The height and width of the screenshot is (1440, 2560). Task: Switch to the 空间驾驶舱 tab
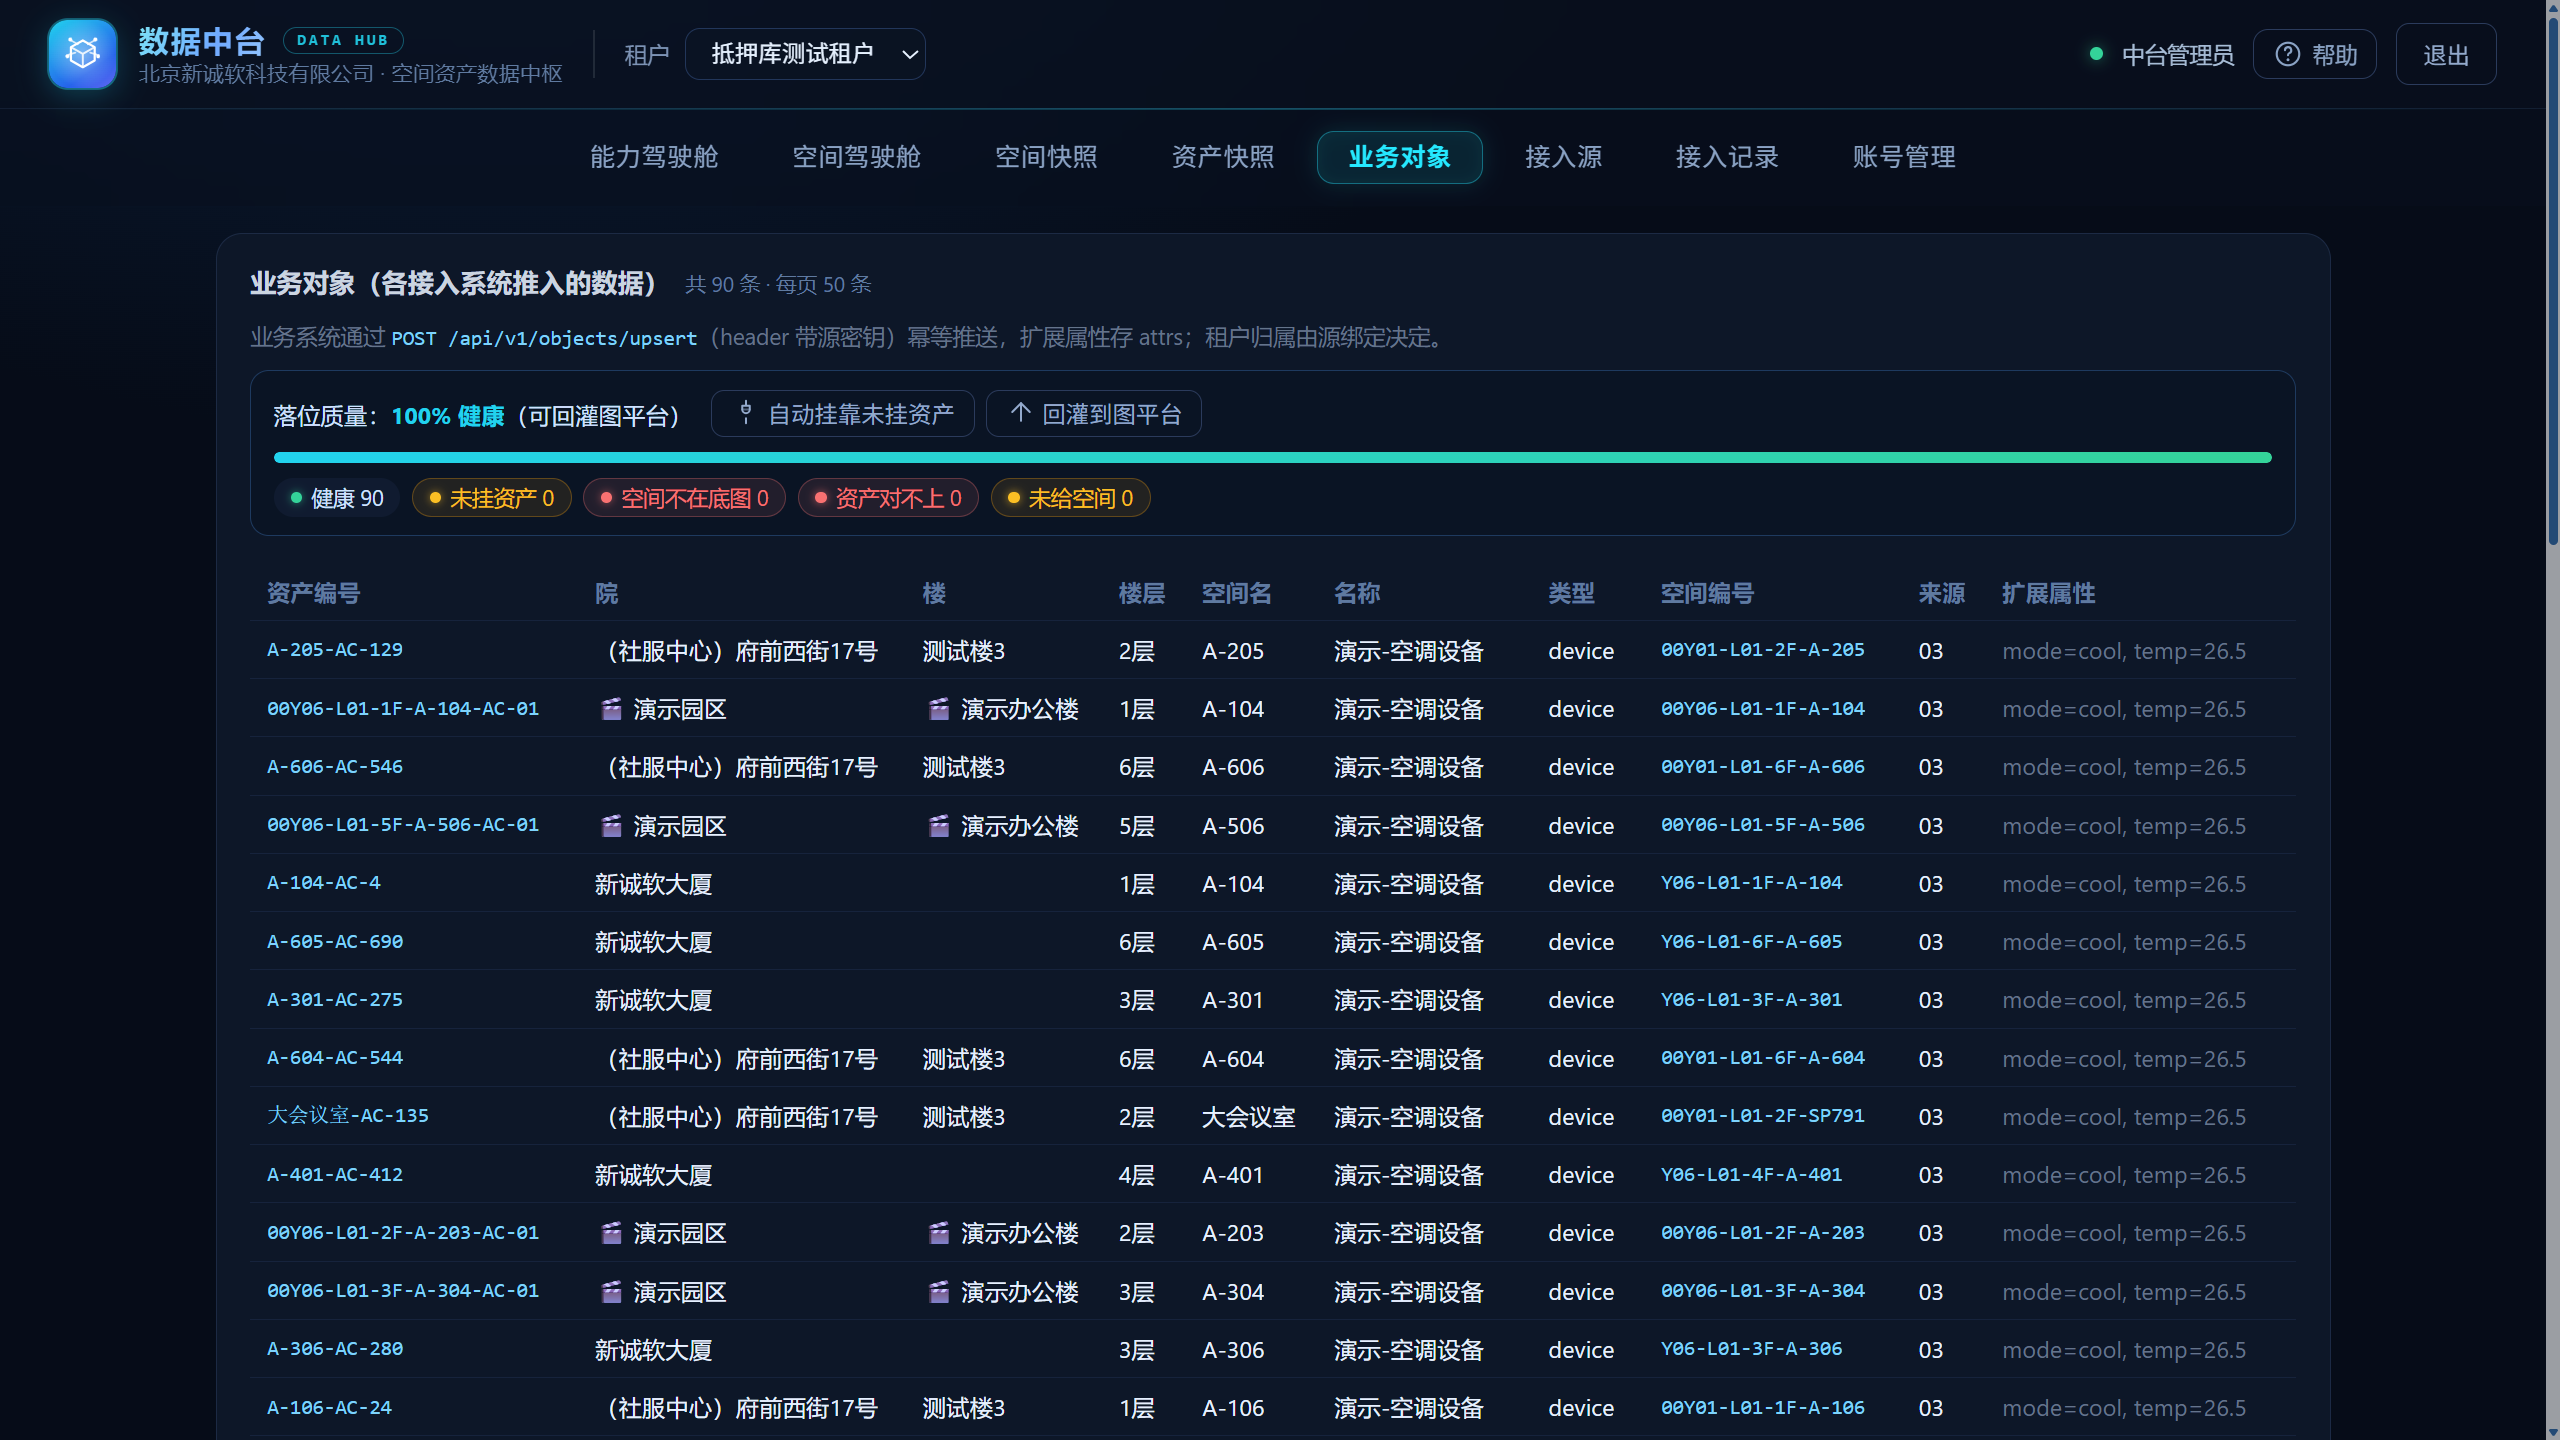click(x=856, y=157)
